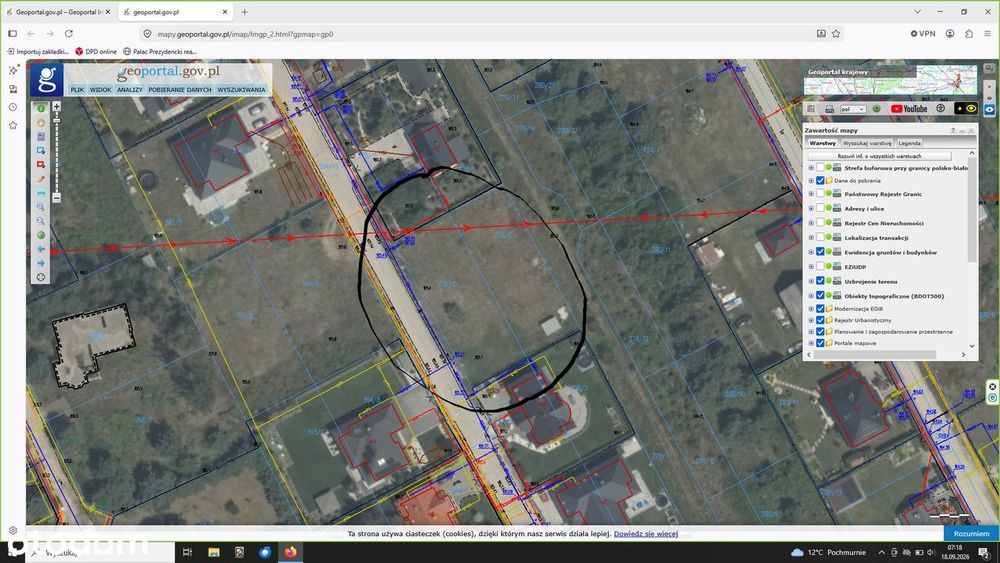1000x563 pixels.
Task: Check the EZiUDP layer checkbox
Action: point(820,267)
